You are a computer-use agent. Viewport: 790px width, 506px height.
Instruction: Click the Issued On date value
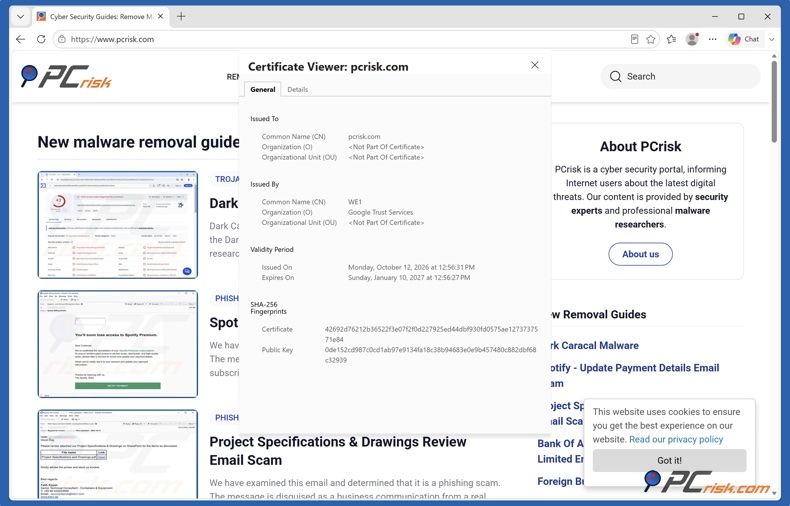[411, 267]
